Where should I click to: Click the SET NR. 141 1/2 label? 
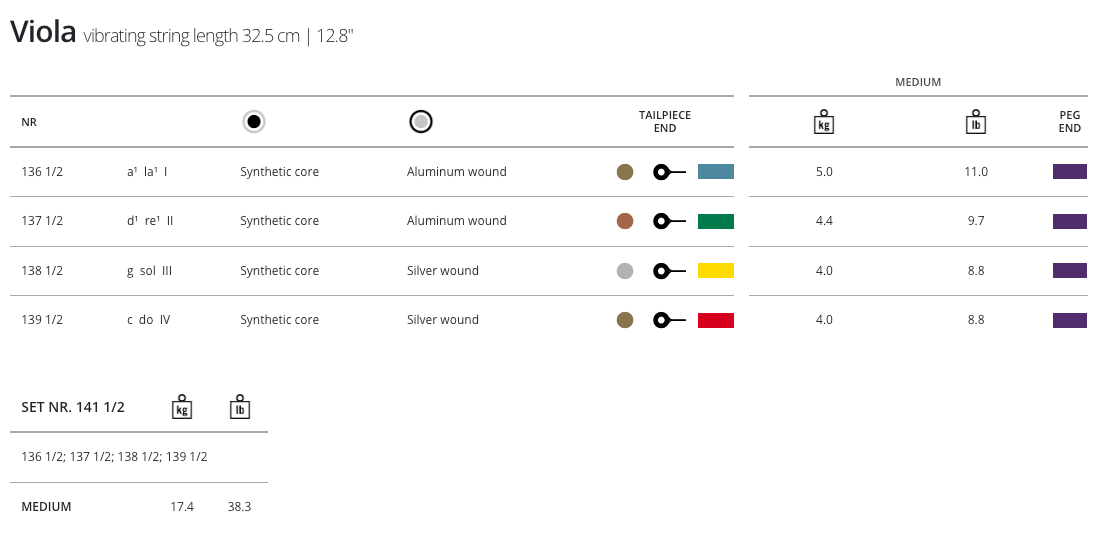73,407
